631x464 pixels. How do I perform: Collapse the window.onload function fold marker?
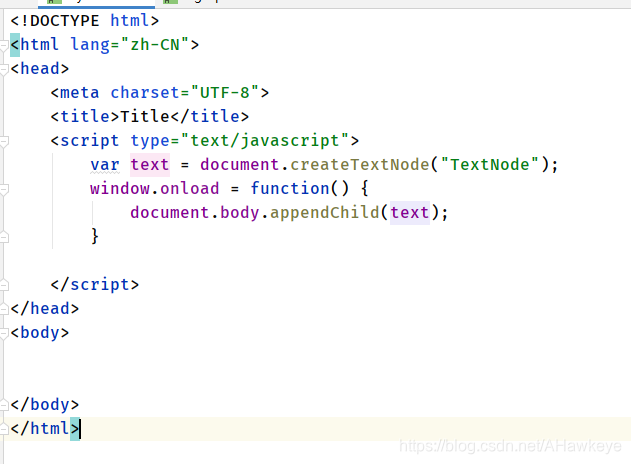point(4,189)
